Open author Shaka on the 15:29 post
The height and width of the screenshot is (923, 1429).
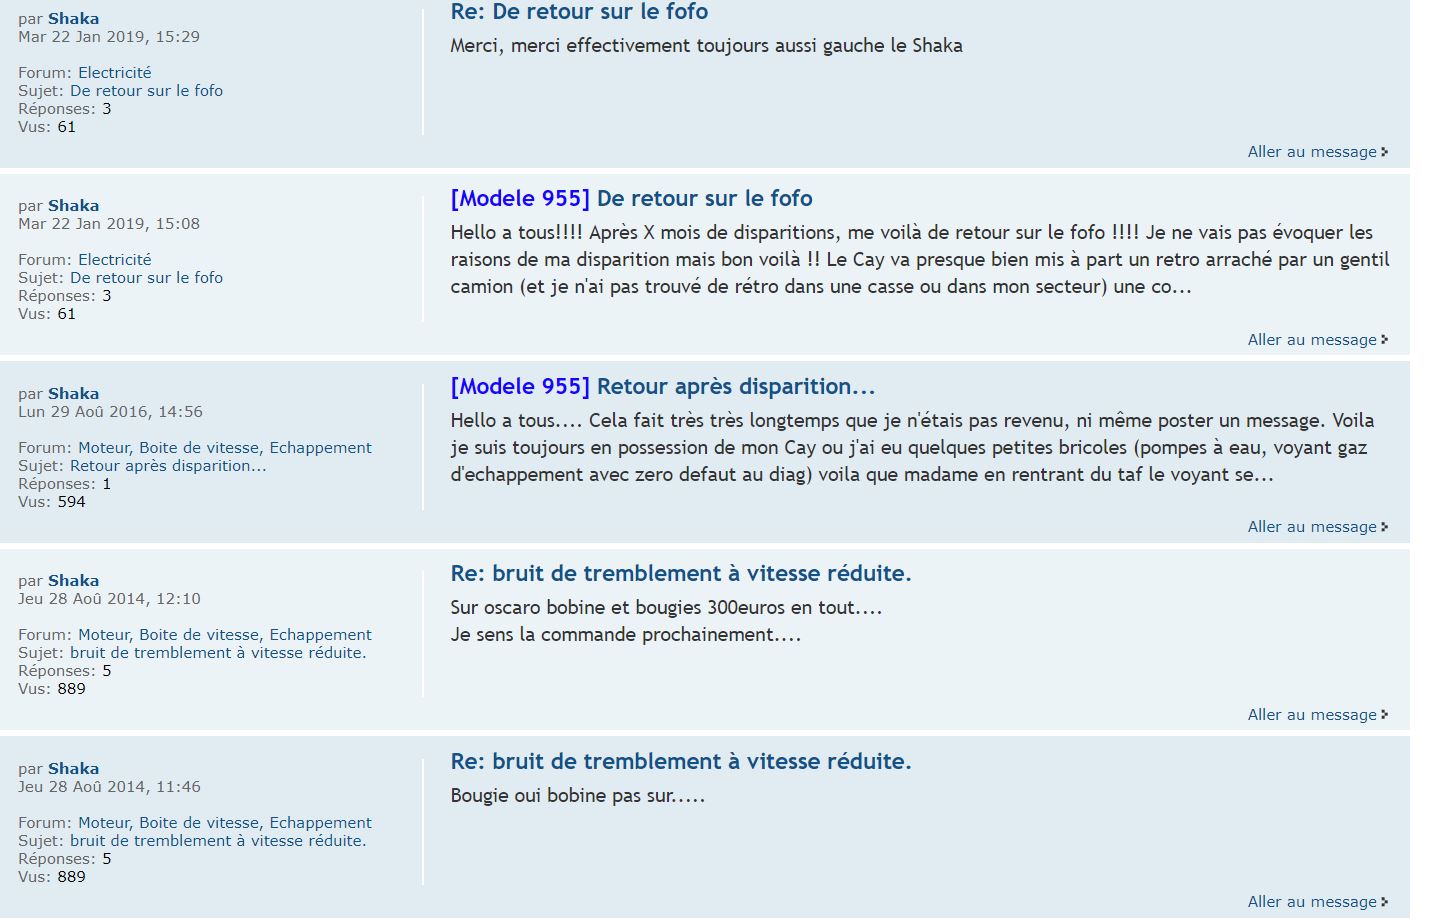pyautogui.click(x=73, y=19)
